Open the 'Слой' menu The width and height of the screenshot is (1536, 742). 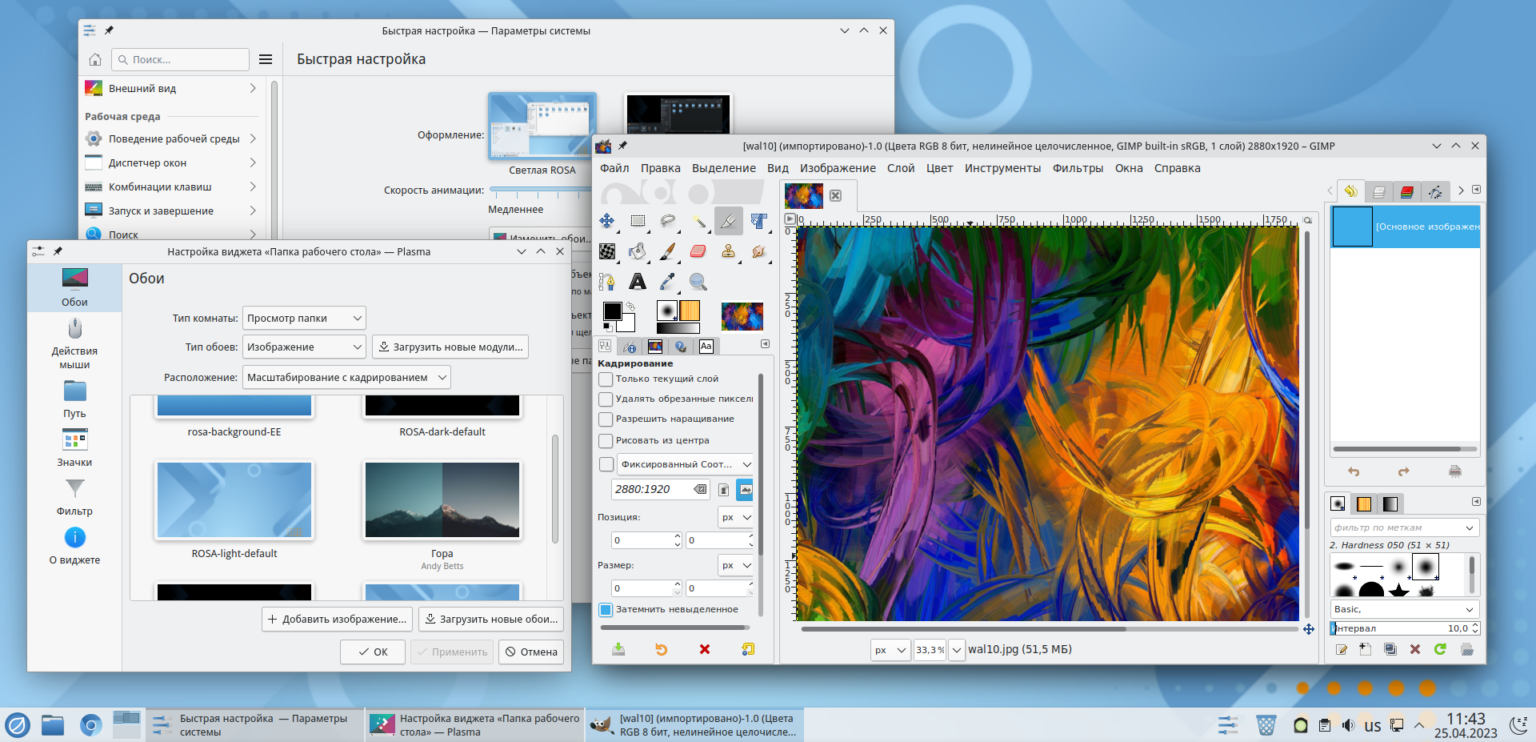point(900,168)
